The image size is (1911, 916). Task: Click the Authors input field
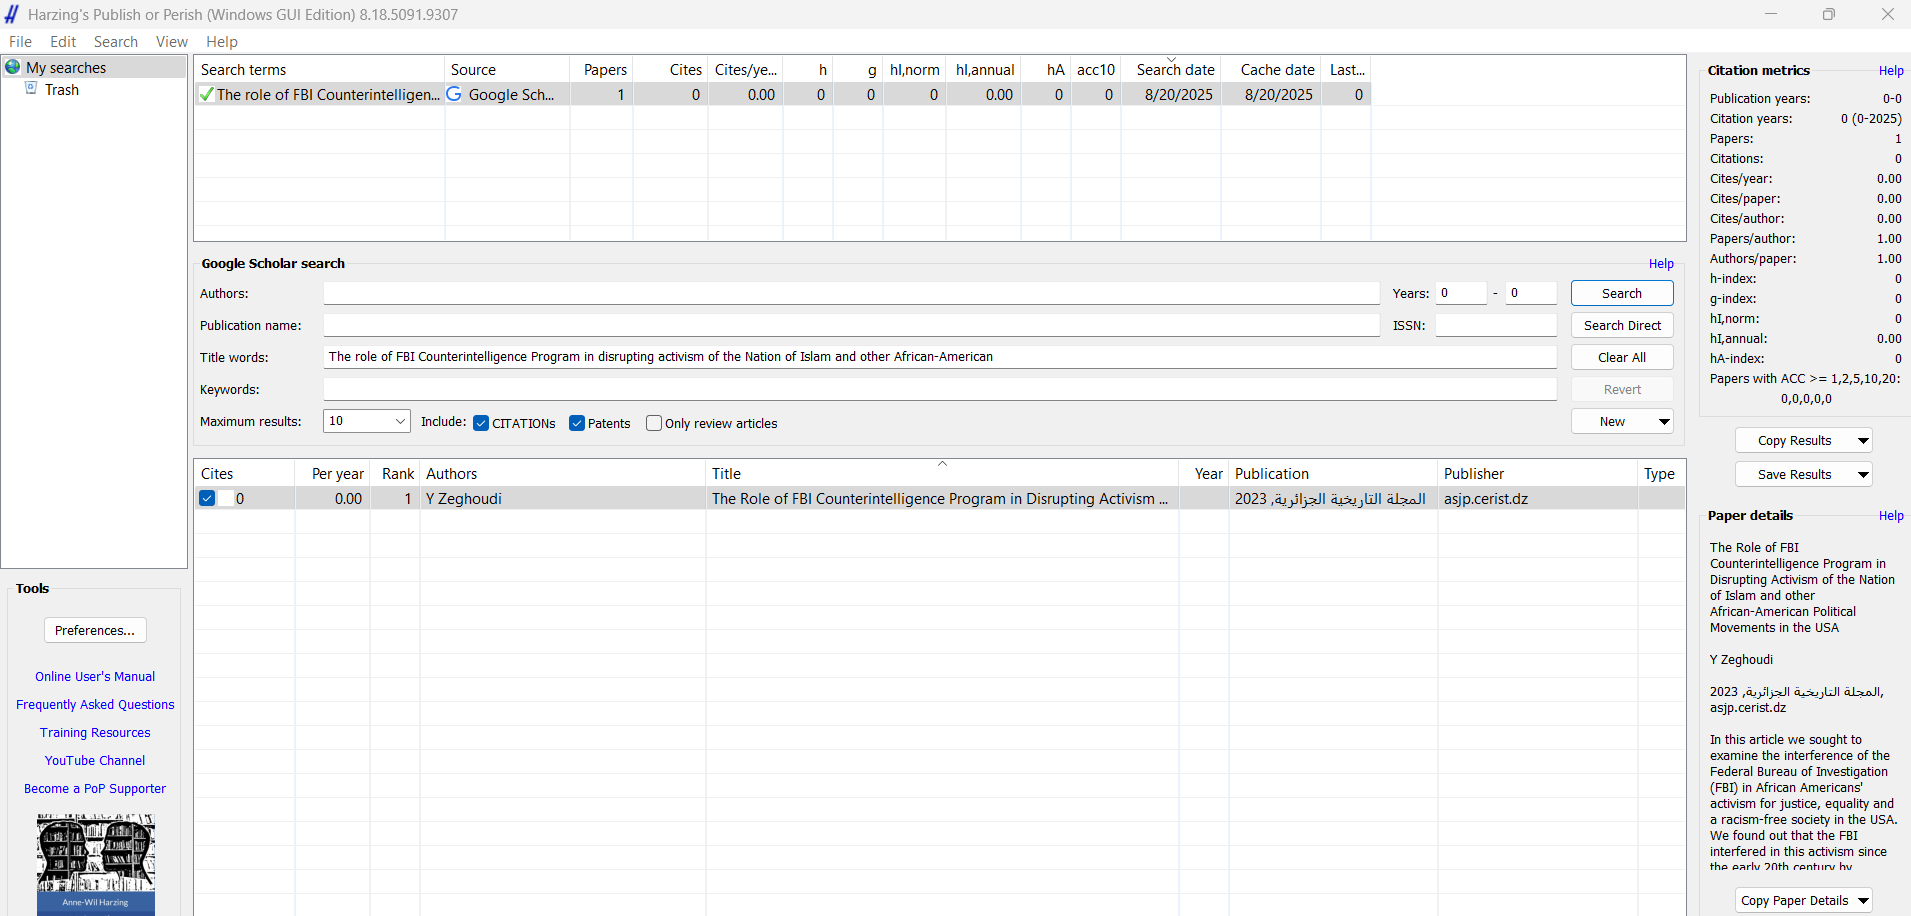click(850, 293)
